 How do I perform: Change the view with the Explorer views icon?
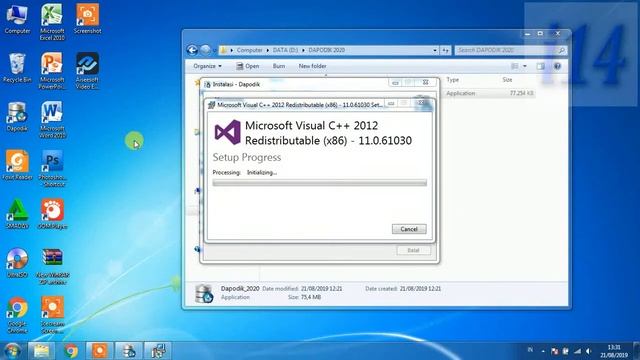coord(515,66)
